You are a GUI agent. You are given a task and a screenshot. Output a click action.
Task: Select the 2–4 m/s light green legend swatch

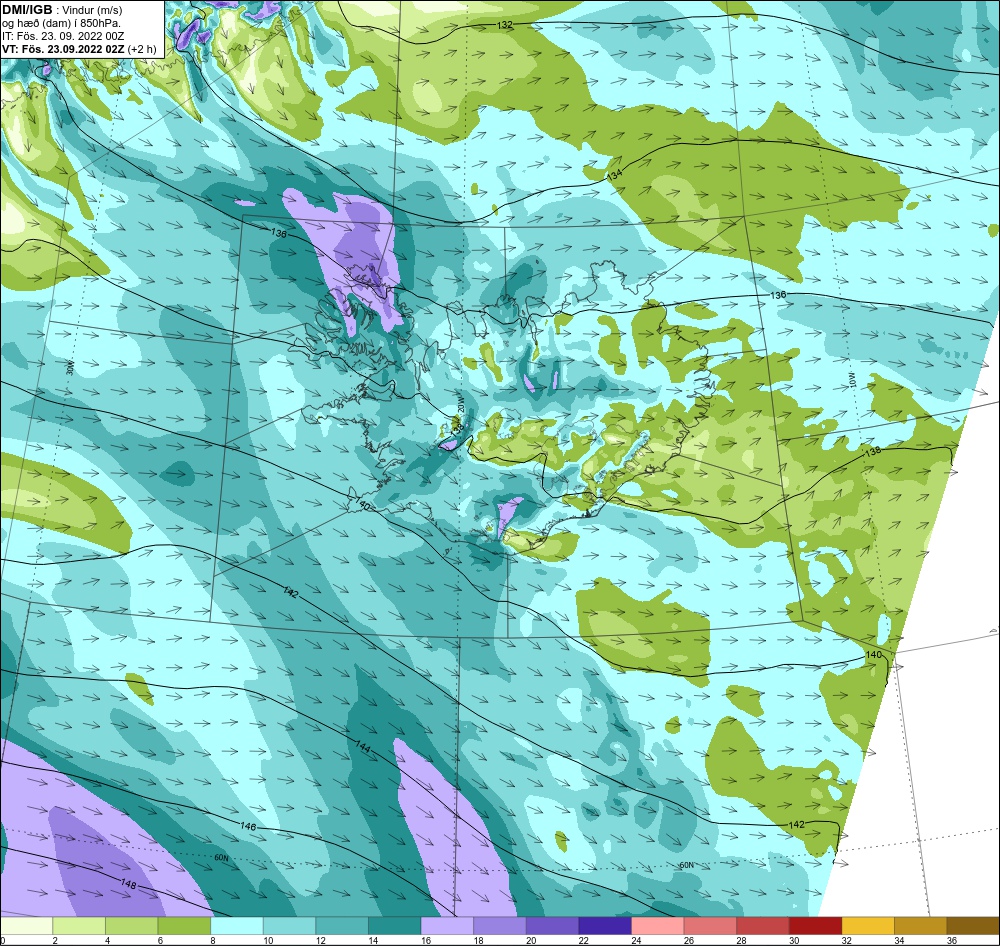[79, 926]
